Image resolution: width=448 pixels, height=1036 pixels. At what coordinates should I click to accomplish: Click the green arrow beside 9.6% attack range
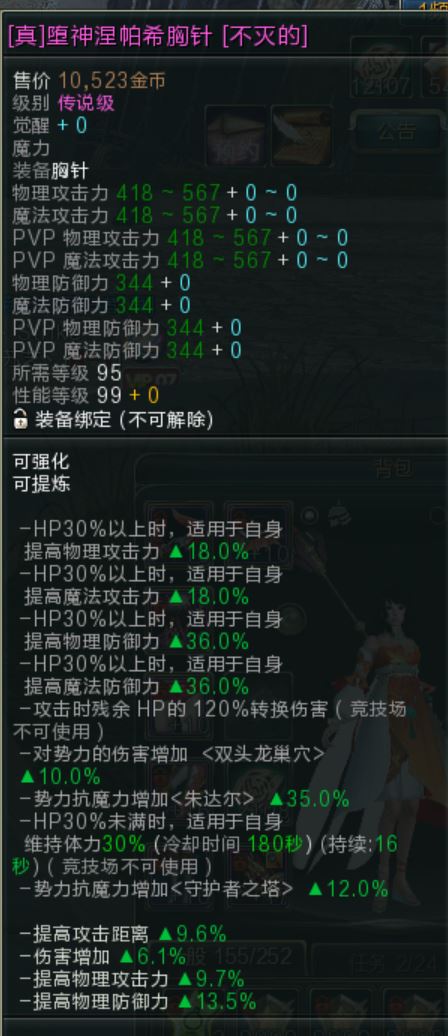[x=166, y=934]
